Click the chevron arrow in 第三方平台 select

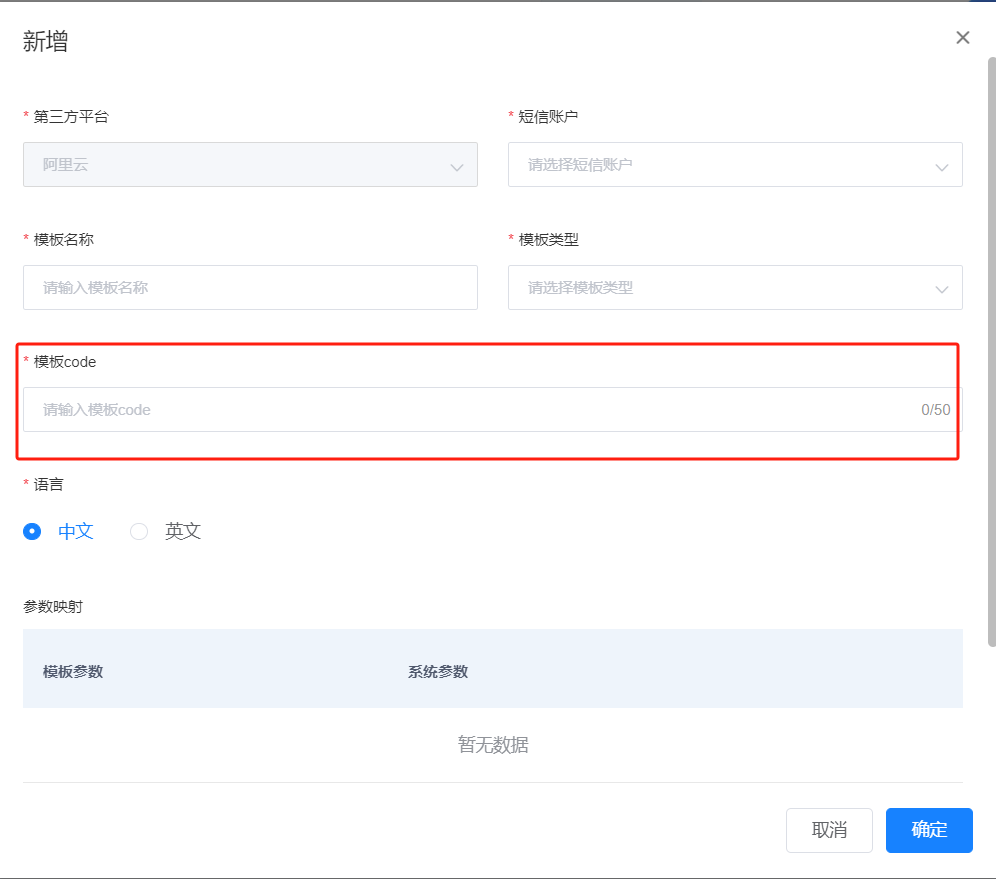[457, 167]
